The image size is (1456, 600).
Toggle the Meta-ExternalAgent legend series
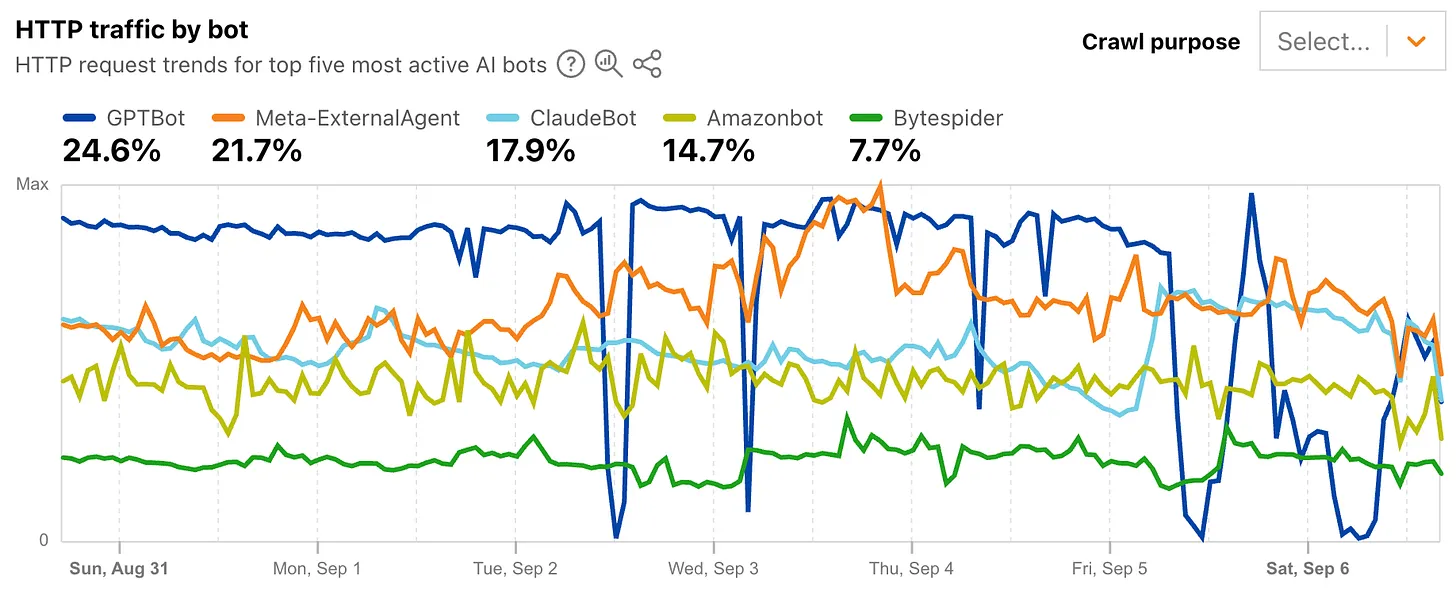click(357, 118)
